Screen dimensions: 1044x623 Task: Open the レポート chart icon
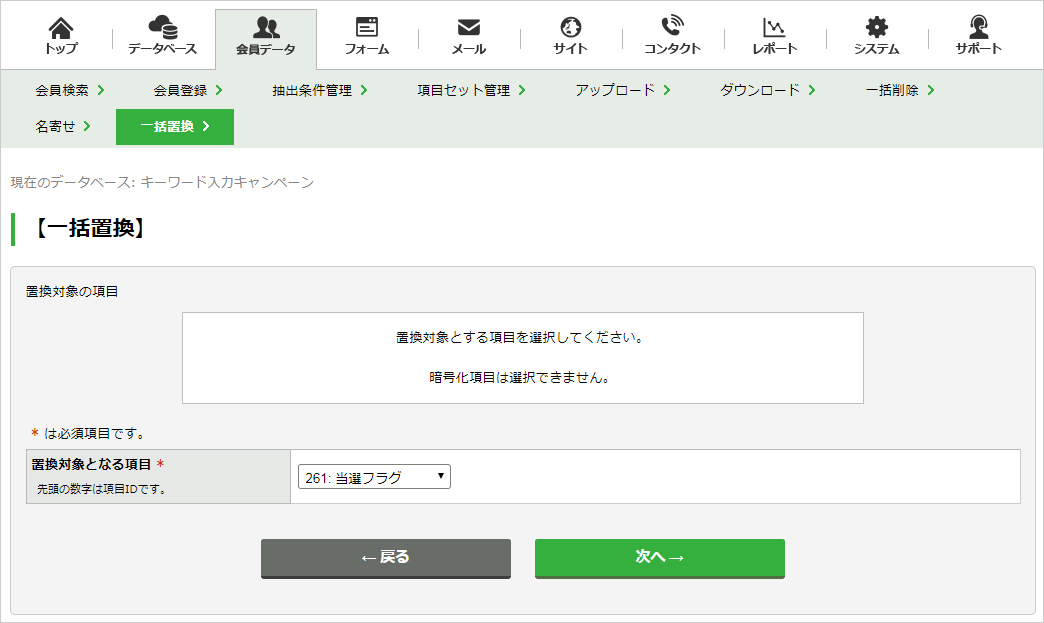pyautogui.click(x=774, y=27)
